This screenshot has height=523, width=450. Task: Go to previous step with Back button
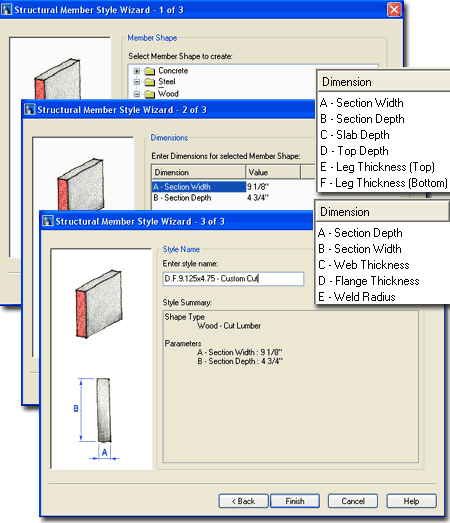pos(244,501)
